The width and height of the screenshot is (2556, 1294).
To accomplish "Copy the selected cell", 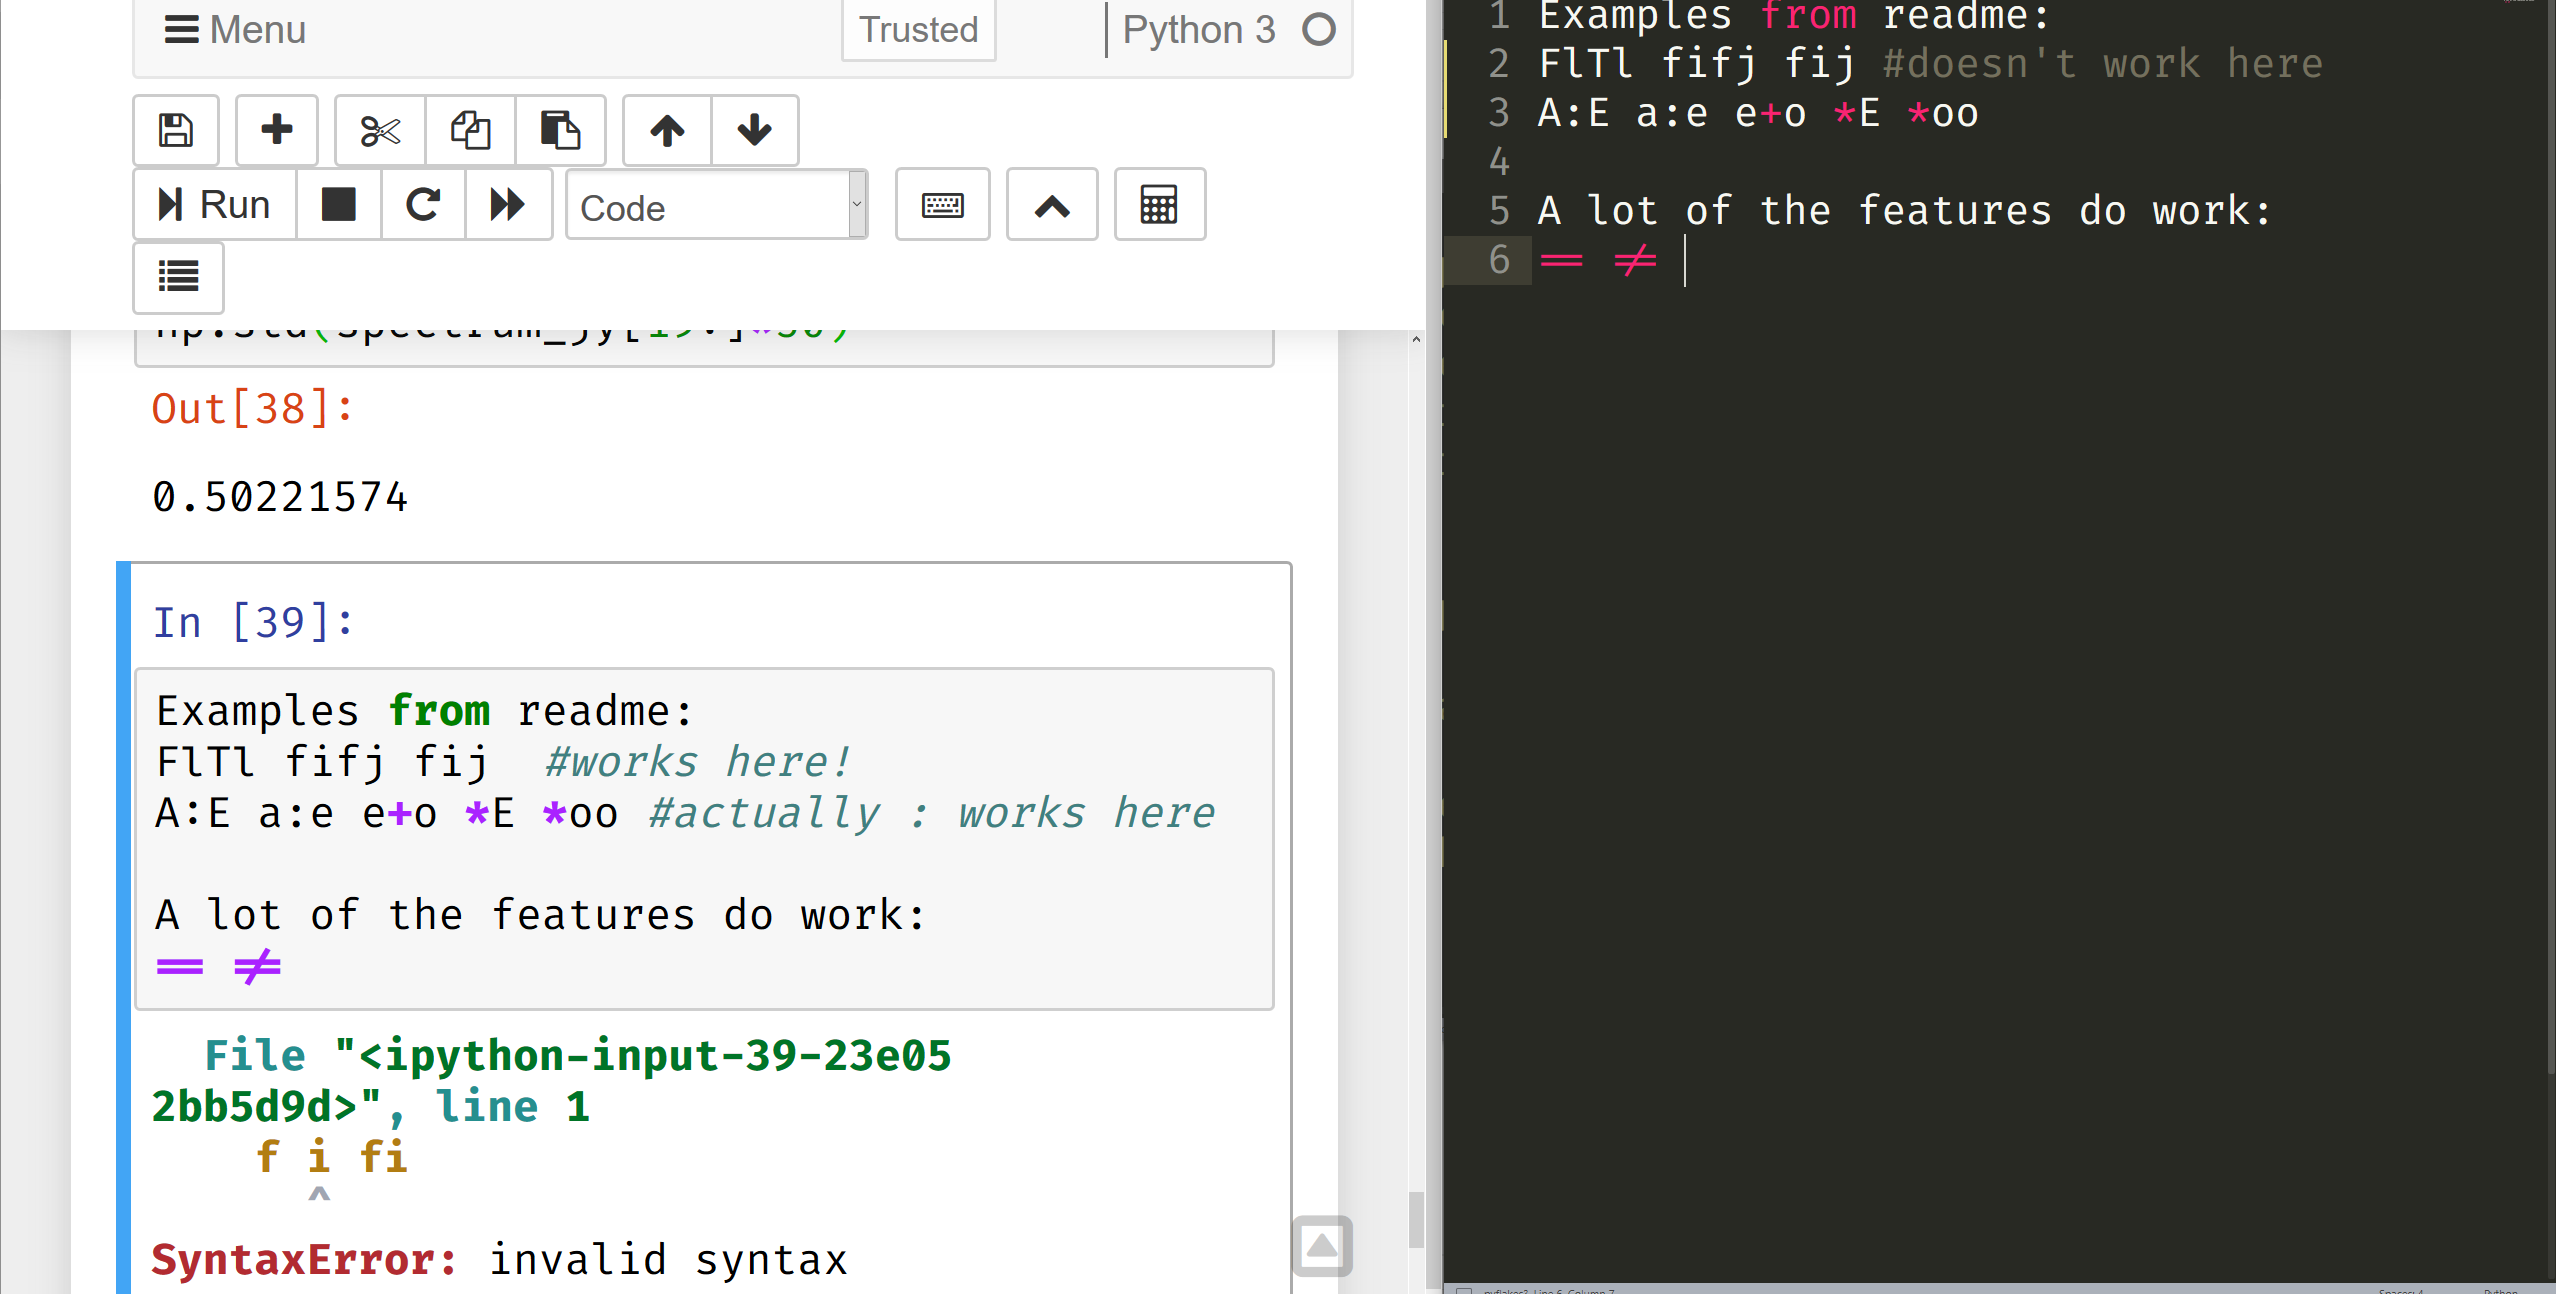I will 470,130.
